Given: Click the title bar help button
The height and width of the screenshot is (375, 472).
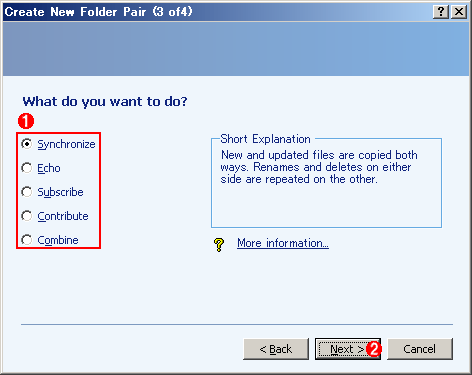Looking at the screenshot, I should point(441,12).
